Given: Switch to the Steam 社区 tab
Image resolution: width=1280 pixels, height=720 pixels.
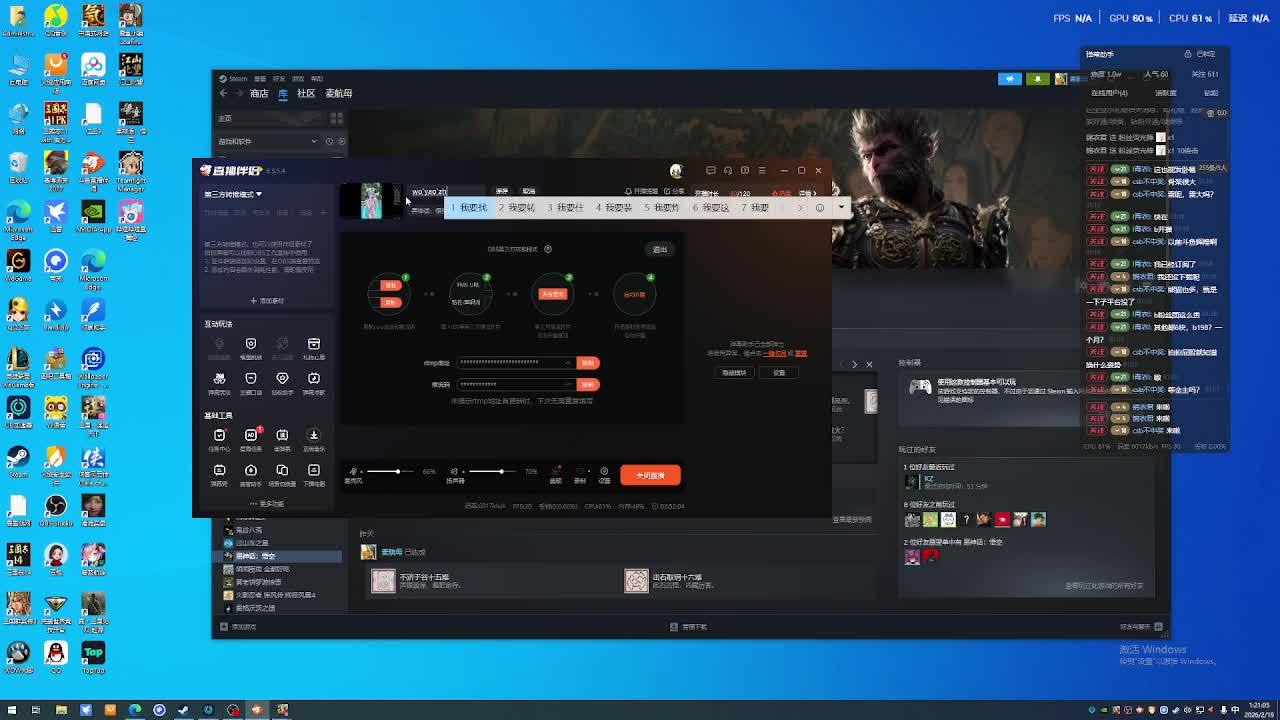Looking at the screenshot, I should coord(306,93).
